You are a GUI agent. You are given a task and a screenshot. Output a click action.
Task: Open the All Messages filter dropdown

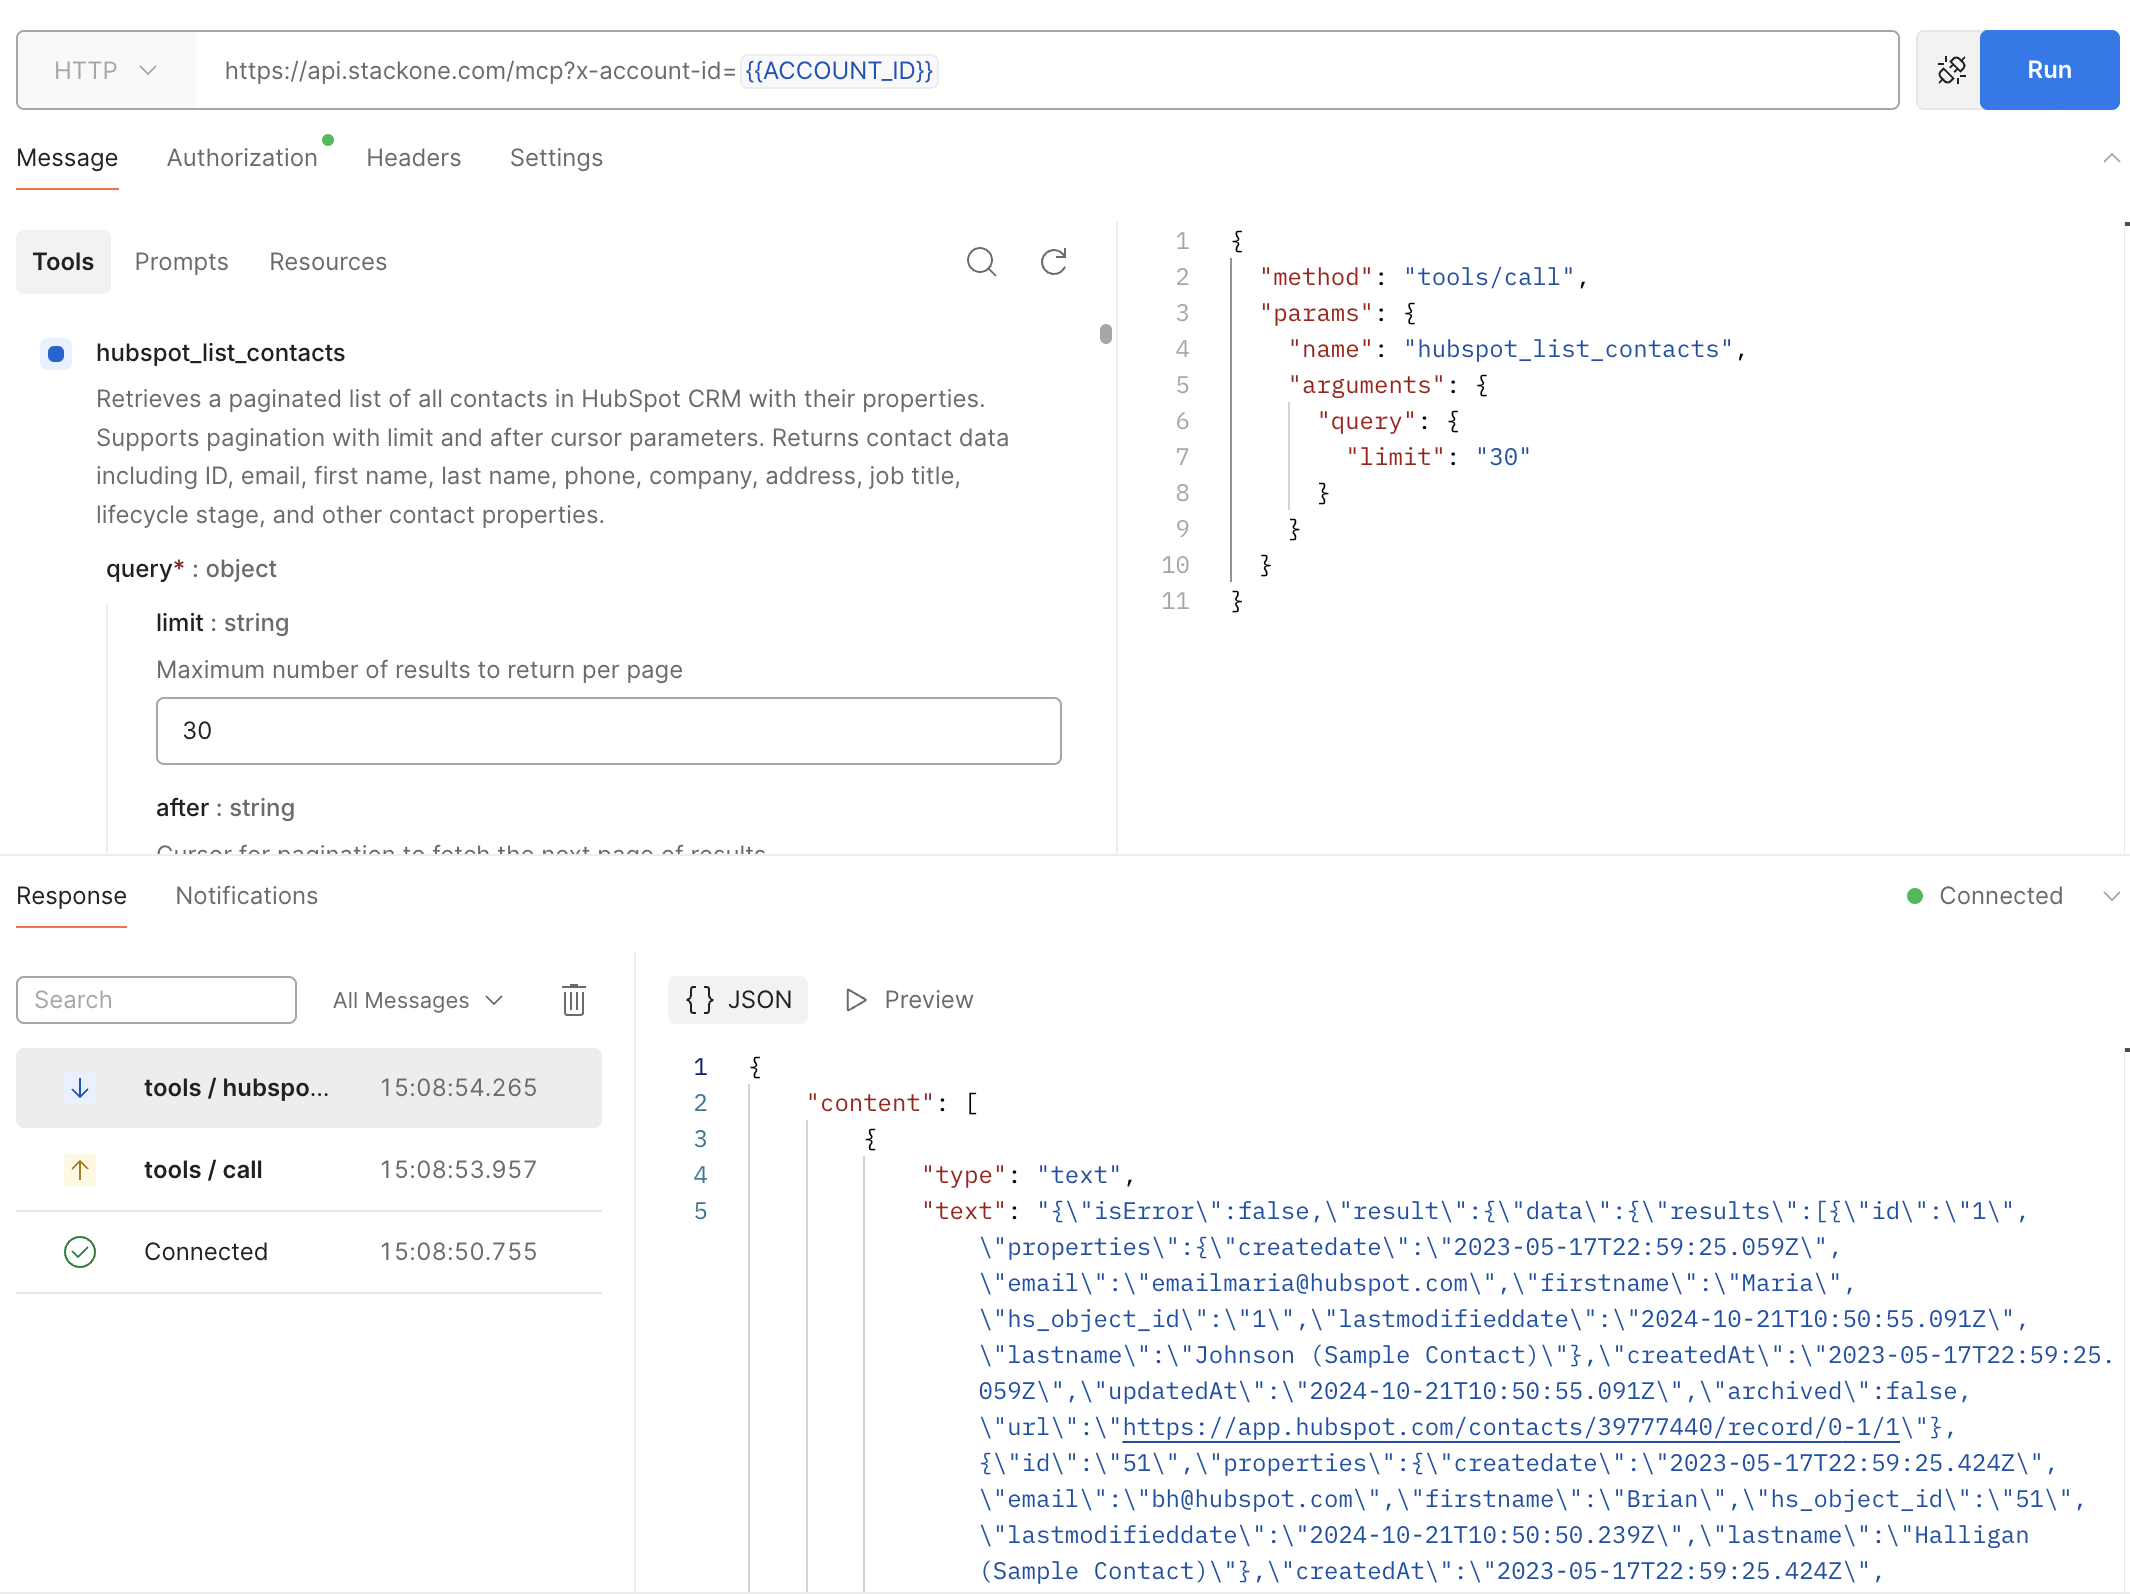pyautogui.click(x=416, y=999)
